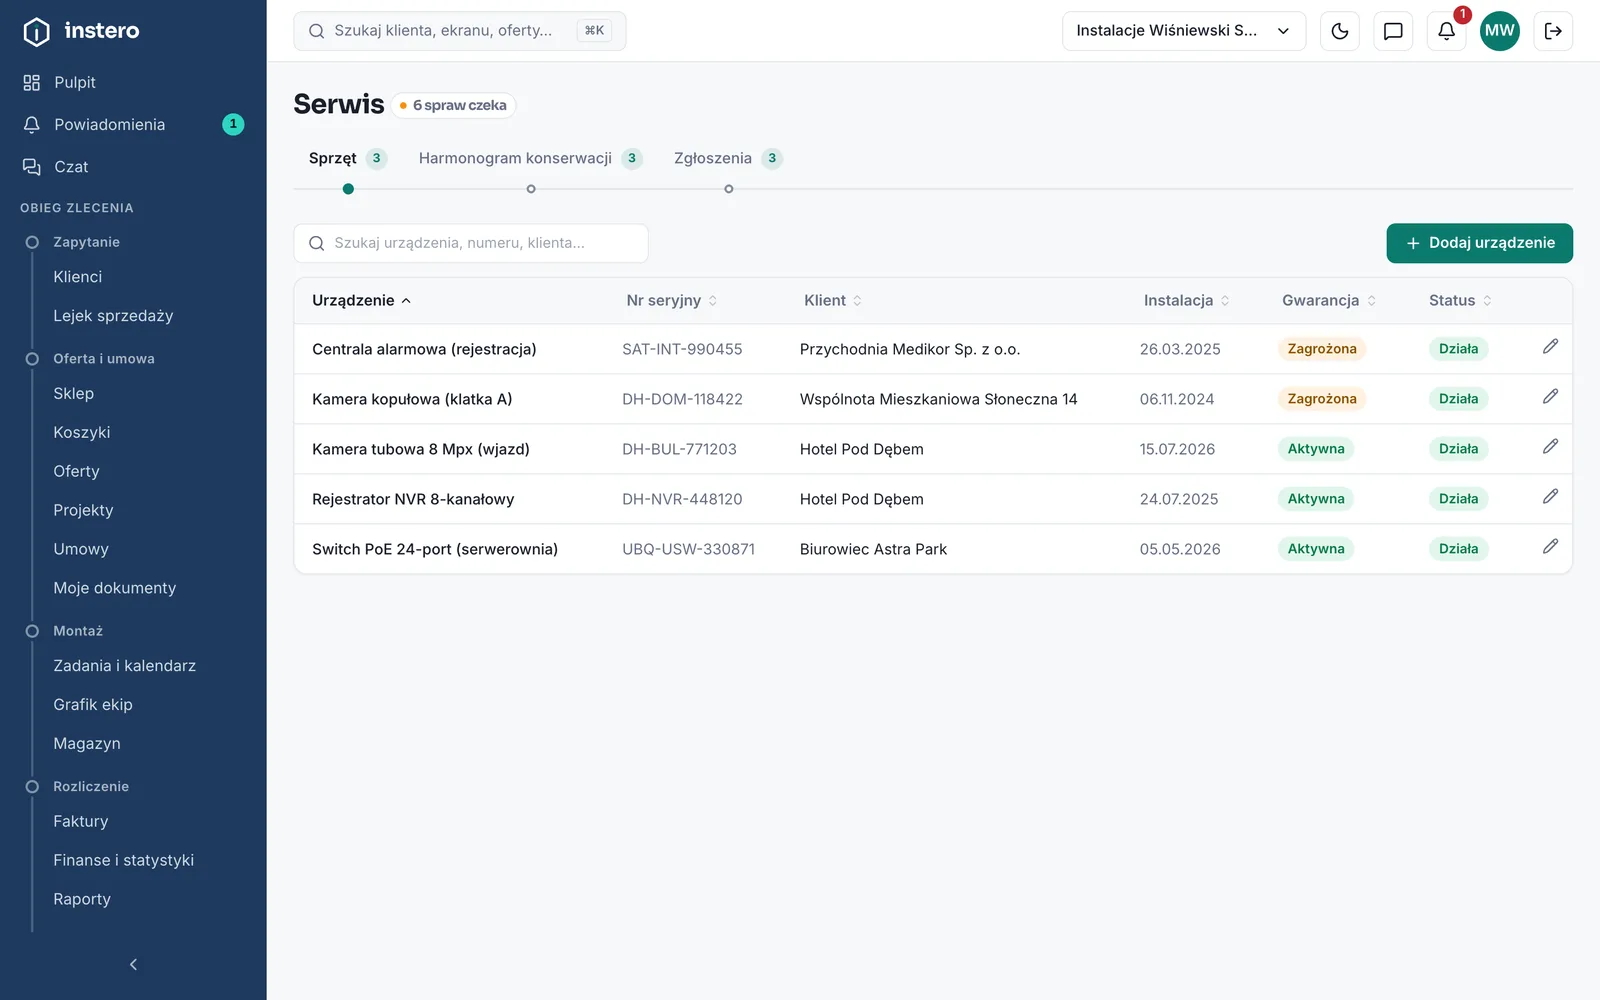Click client Biurowiec Astra Park
The height and width of the screenshot is (1000, 1600).
(873, 549)
